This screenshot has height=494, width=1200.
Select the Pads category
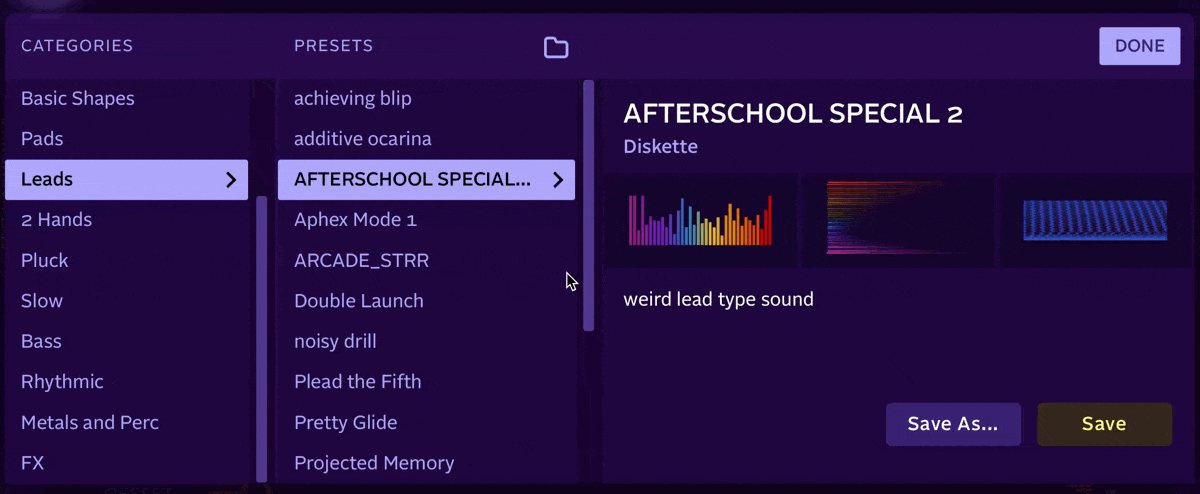[x=42, y=139]
